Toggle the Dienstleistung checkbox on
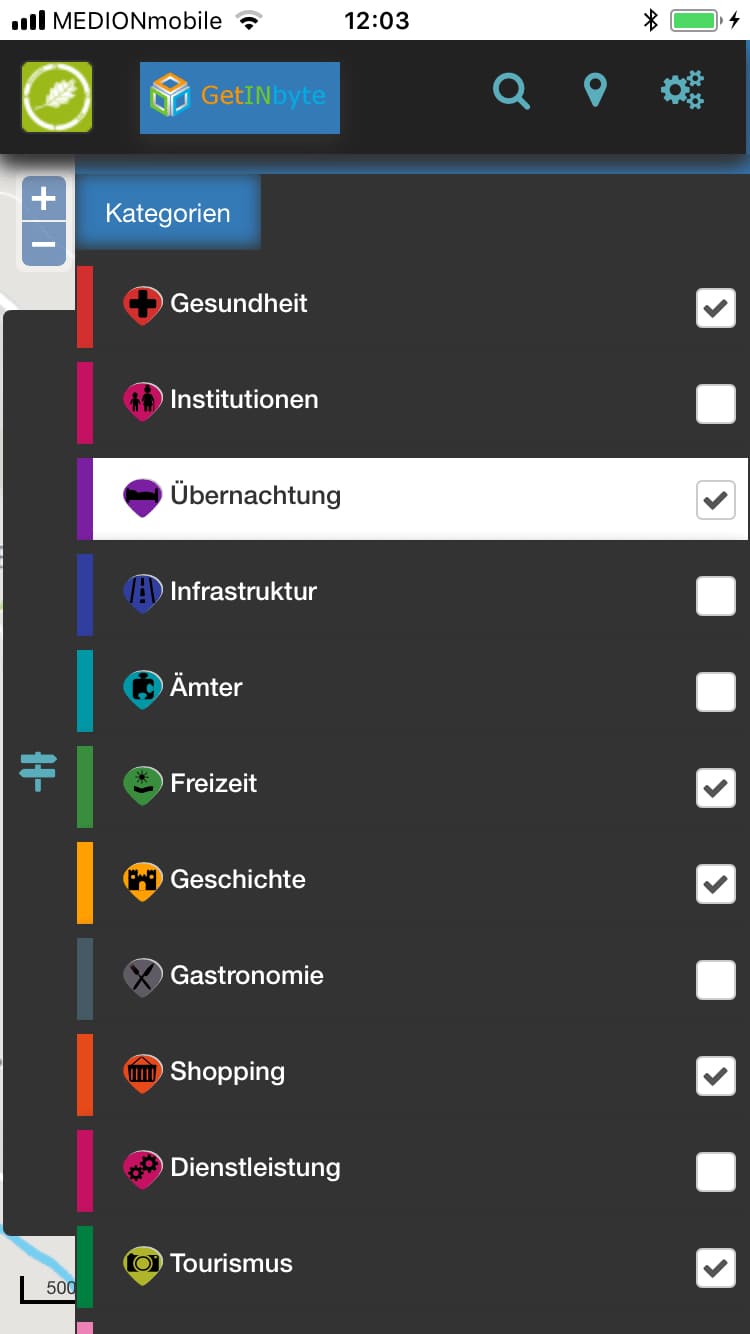750x1334 pixels. click(715, 1172)
